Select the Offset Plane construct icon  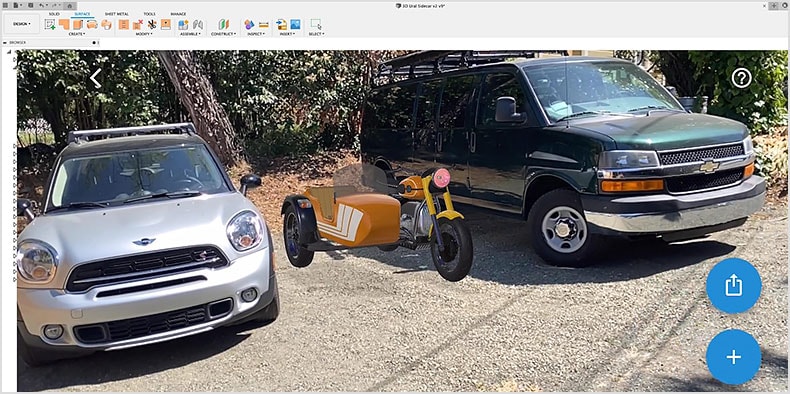coord(224,24)
